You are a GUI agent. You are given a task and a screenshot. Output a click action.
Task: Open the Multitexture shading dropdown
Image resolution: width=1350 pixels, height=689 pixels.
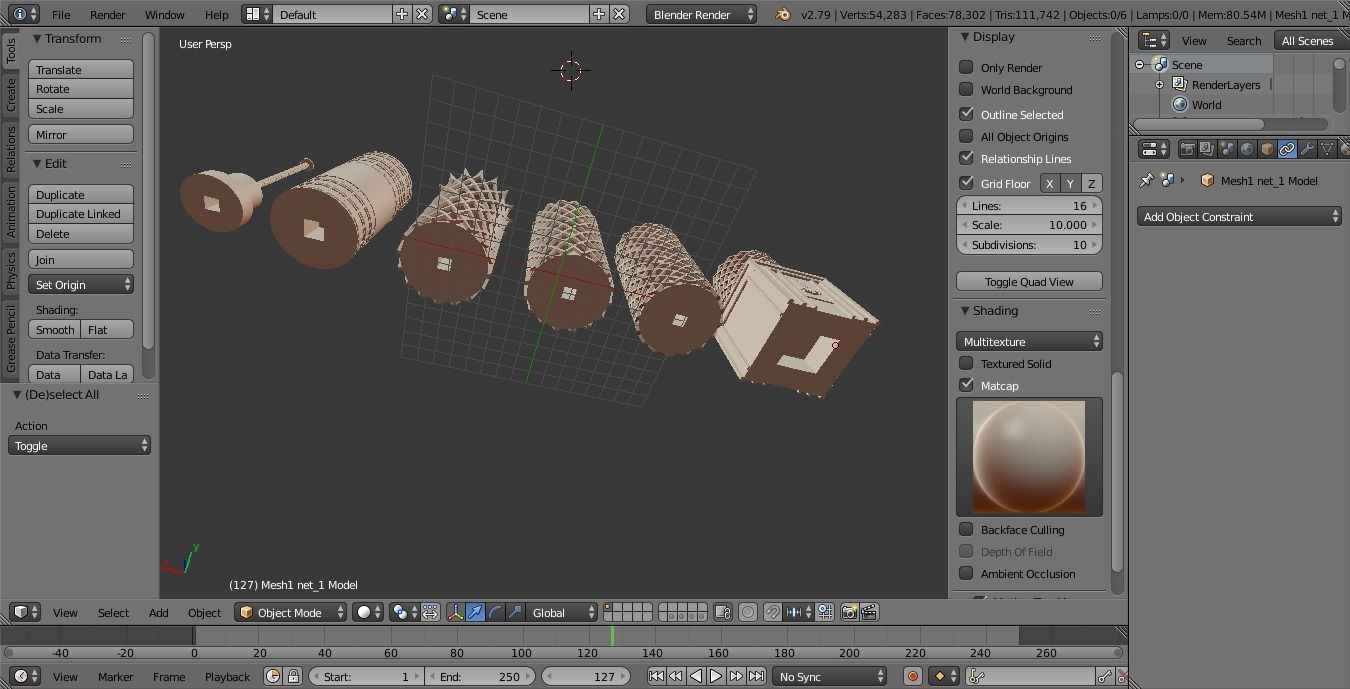[x=1029, y=341]
